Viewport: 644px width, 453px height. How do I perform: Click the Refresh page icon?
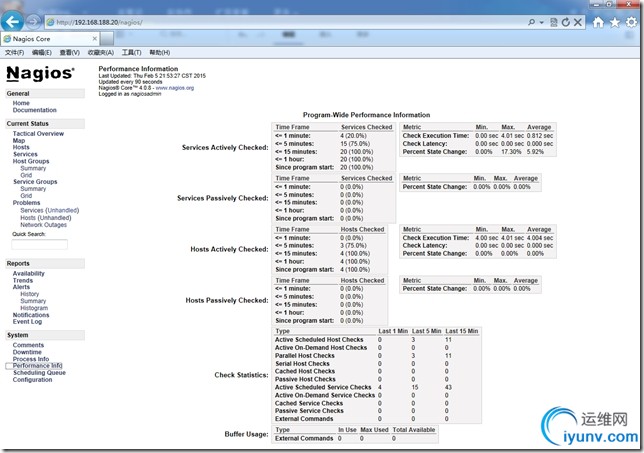pos(566,22)
